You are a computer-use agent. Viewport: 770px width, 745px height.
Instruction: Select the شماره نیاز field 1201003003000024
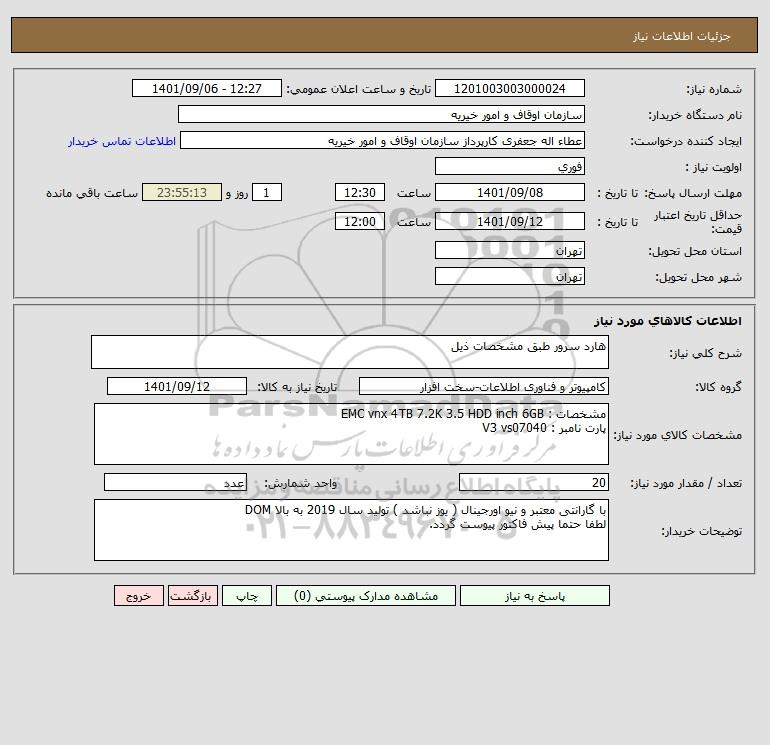pyautogui.click(x=510, y=88)
